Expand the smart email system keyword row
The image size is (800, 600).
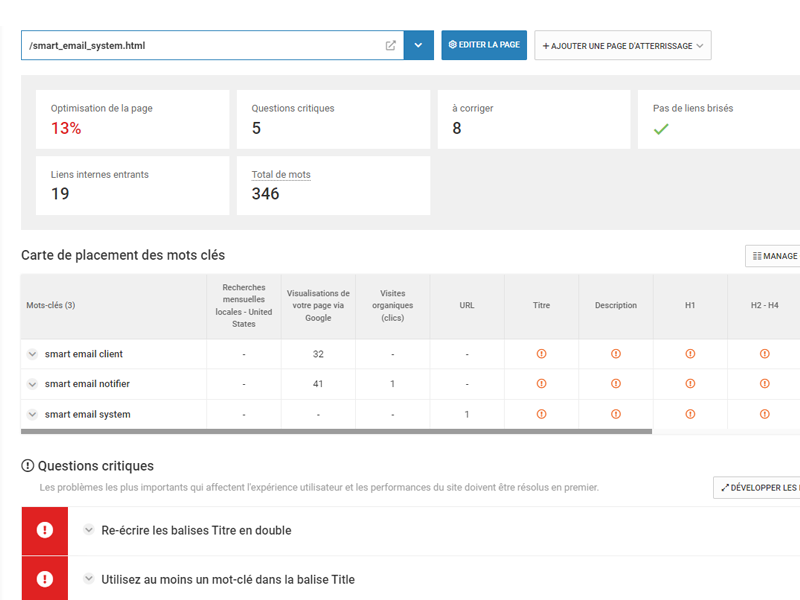[32, 414]
